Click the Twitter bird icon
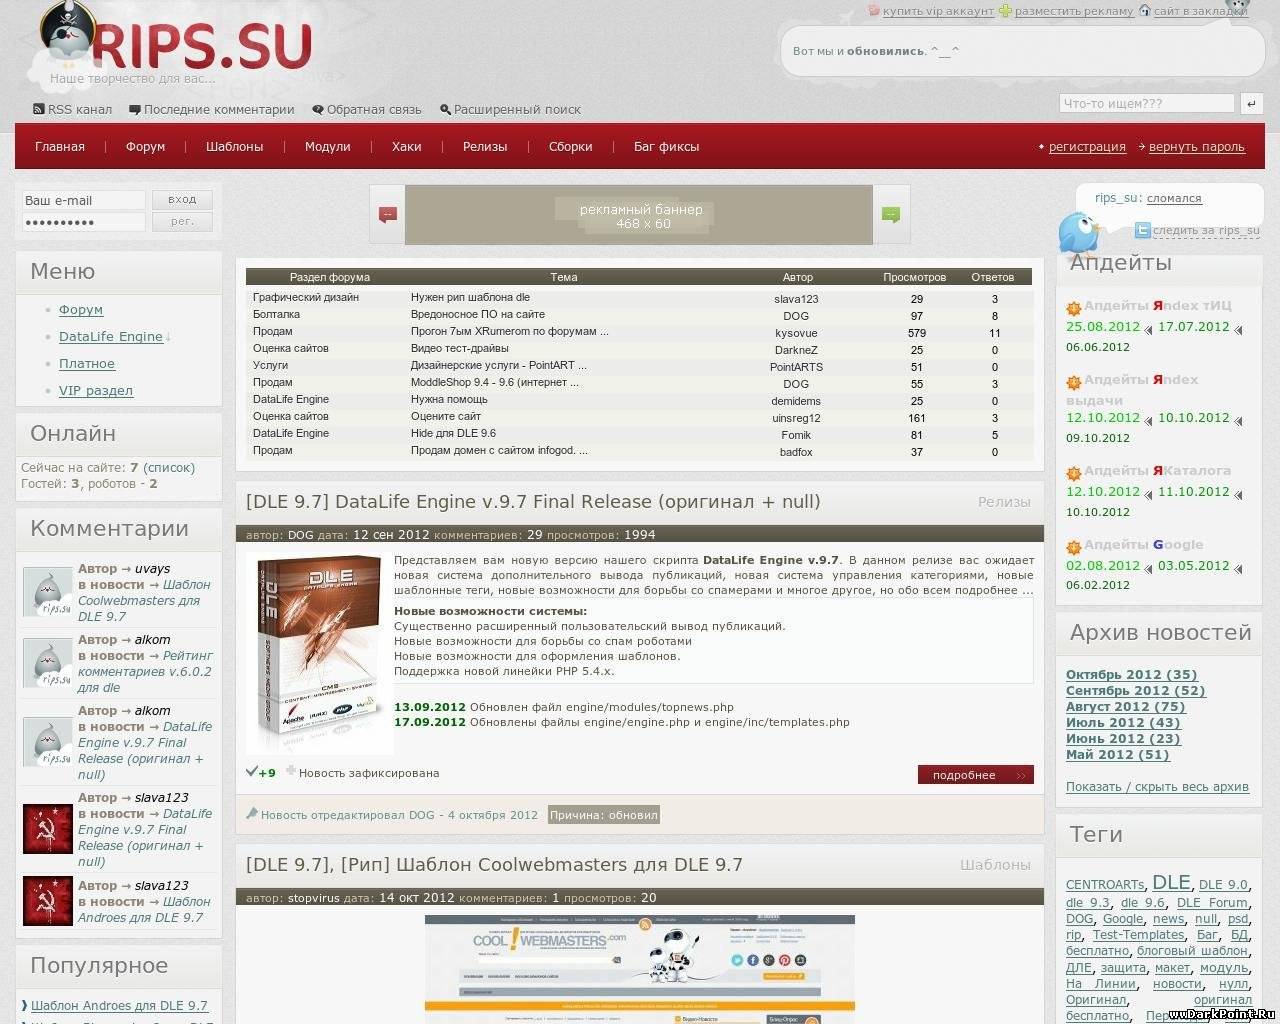The width and height of the screenshot is (1280, 1024). tap(1078, 233)
